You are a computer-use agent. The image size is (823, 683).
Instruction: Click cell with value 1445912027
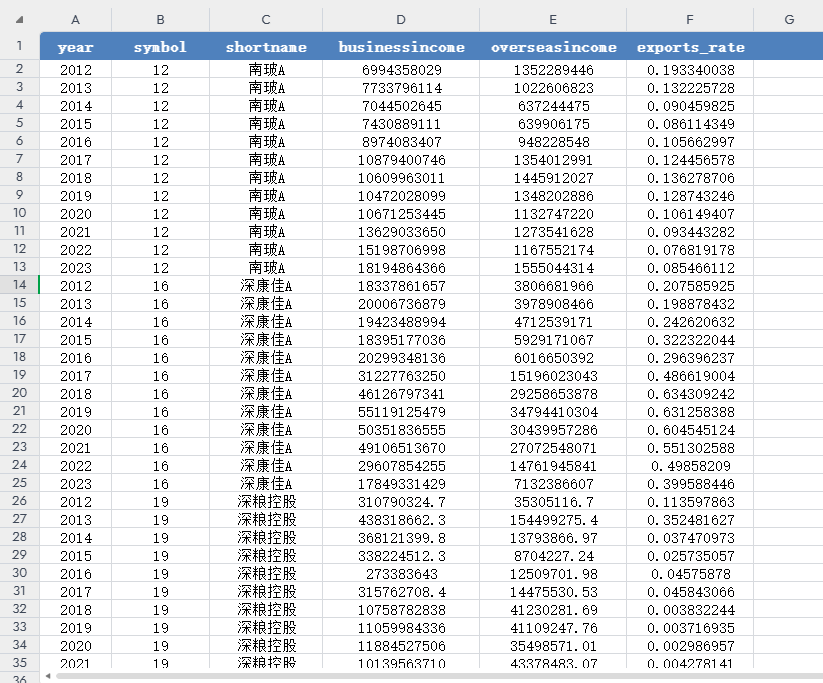(553, 178)
